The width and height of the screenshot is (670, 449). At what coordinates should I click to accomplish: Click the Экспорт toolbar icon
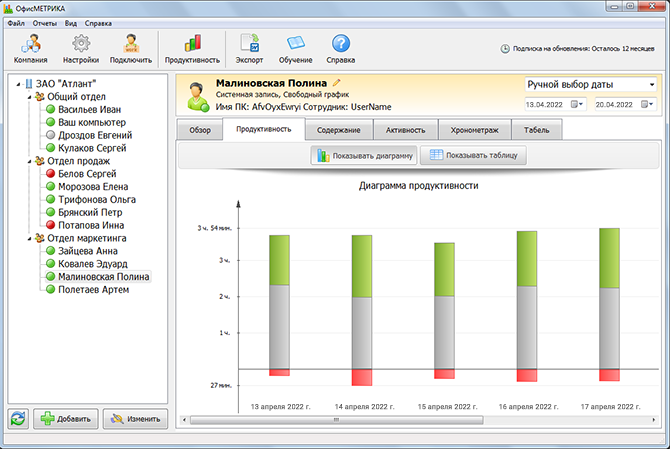click(249, 47)
